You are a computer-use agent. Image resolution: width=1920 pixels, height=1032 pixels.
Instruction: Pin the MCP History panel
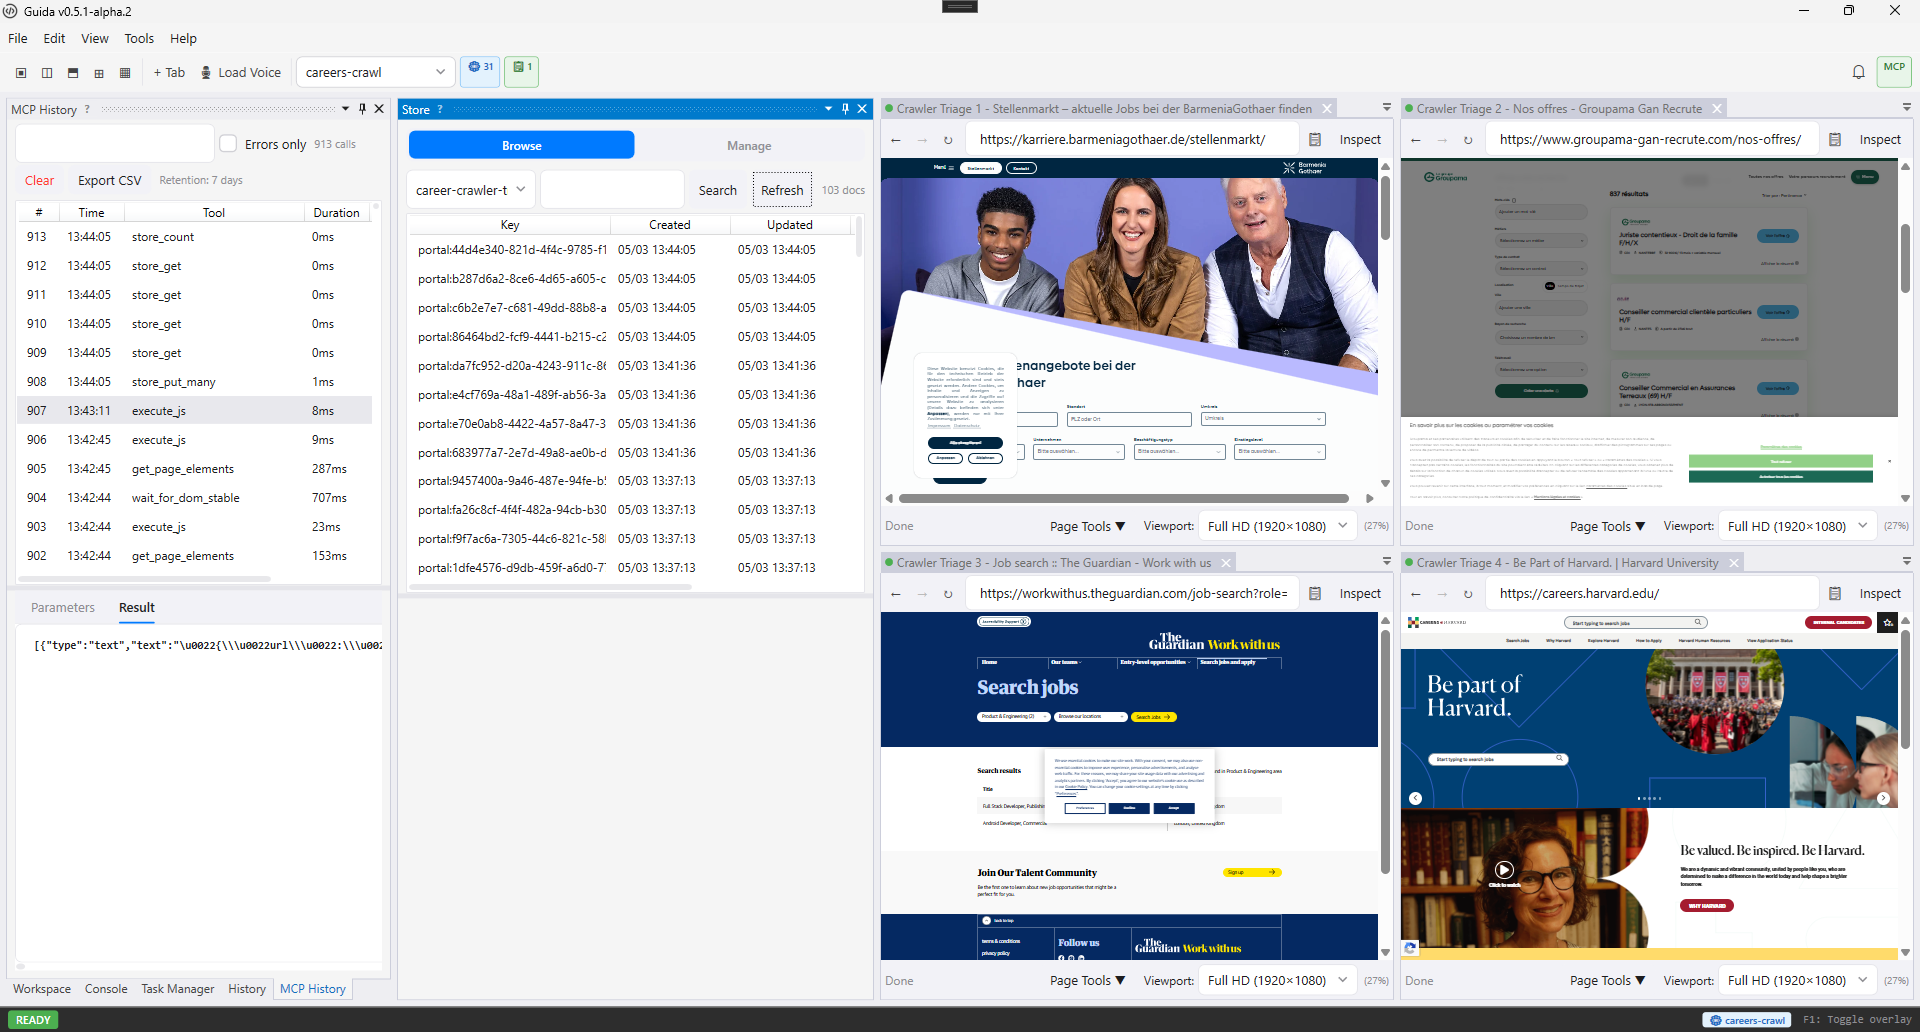pyautogui.click(x=362, y=109)
